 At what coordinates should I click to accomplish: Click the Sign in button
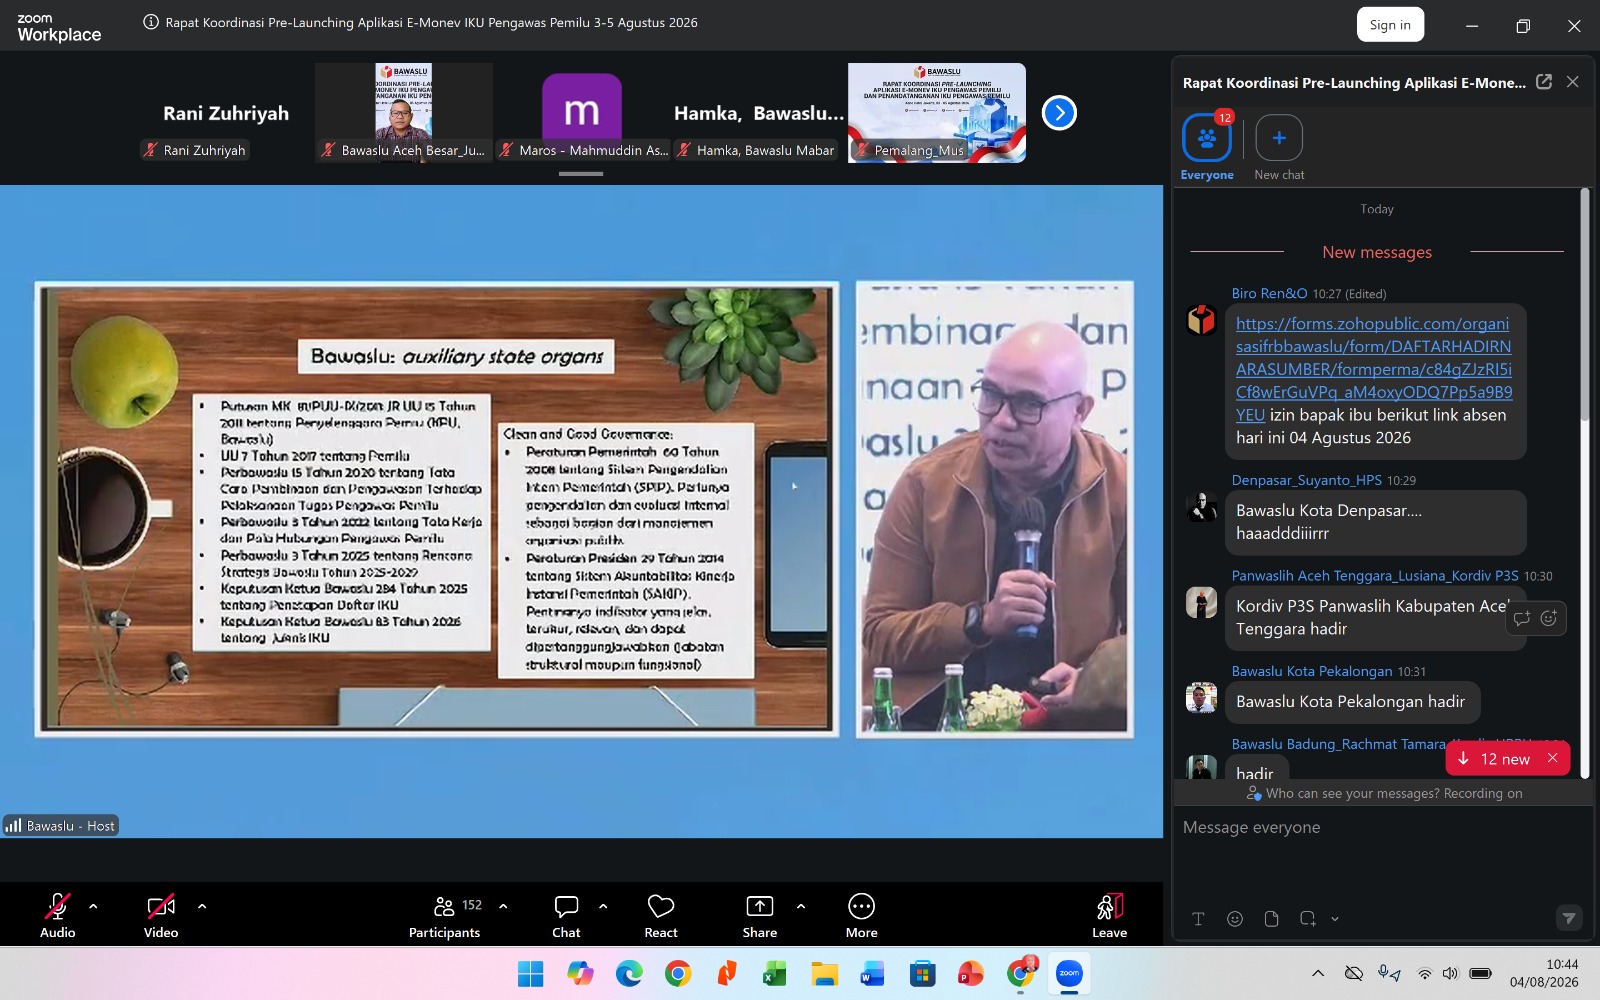[1390, 25]
